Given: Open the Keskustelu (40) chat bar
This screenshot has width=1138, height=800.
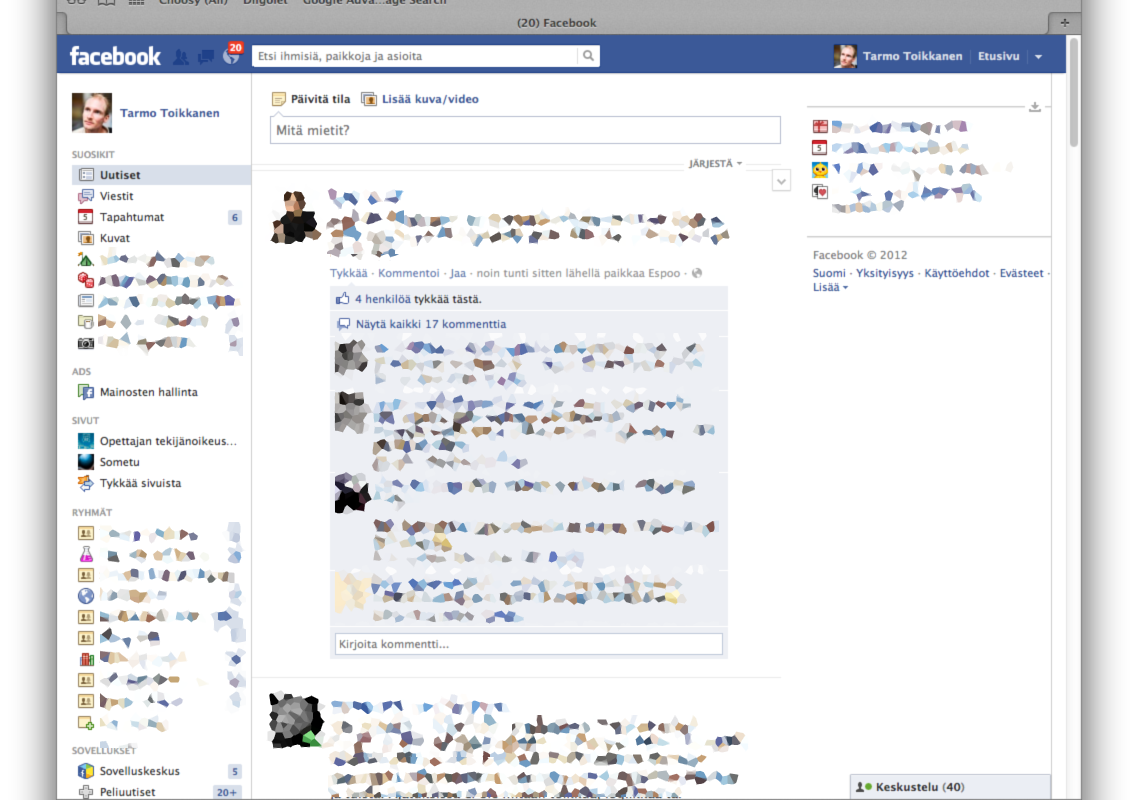Looking at the screenshot, I should click(x=950, y=787).
